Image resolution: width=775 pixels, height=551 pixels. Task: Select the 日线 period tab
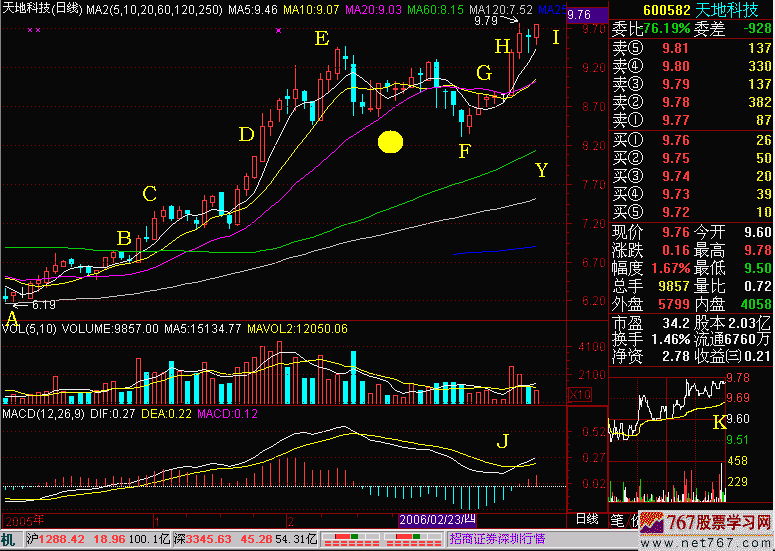tap(587, 519)
